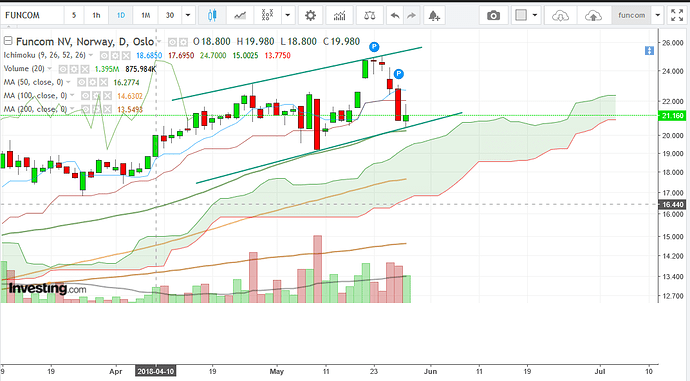Image resolution: width=690 pixels, height=381 pixels.
Task: Click the funcom saved layout button
Action: [631, 15]
